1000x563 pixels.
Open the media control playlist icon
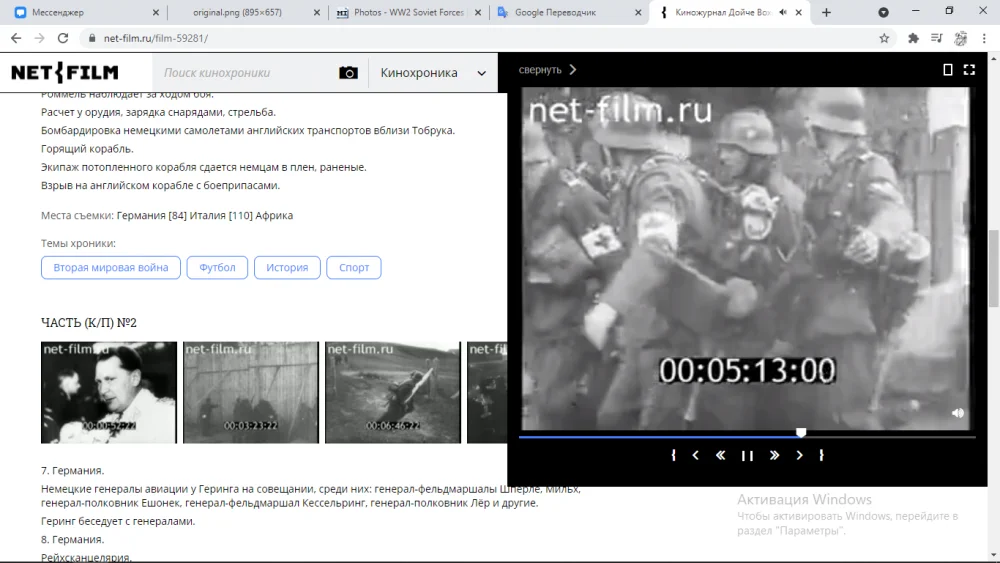click(936, 38)
